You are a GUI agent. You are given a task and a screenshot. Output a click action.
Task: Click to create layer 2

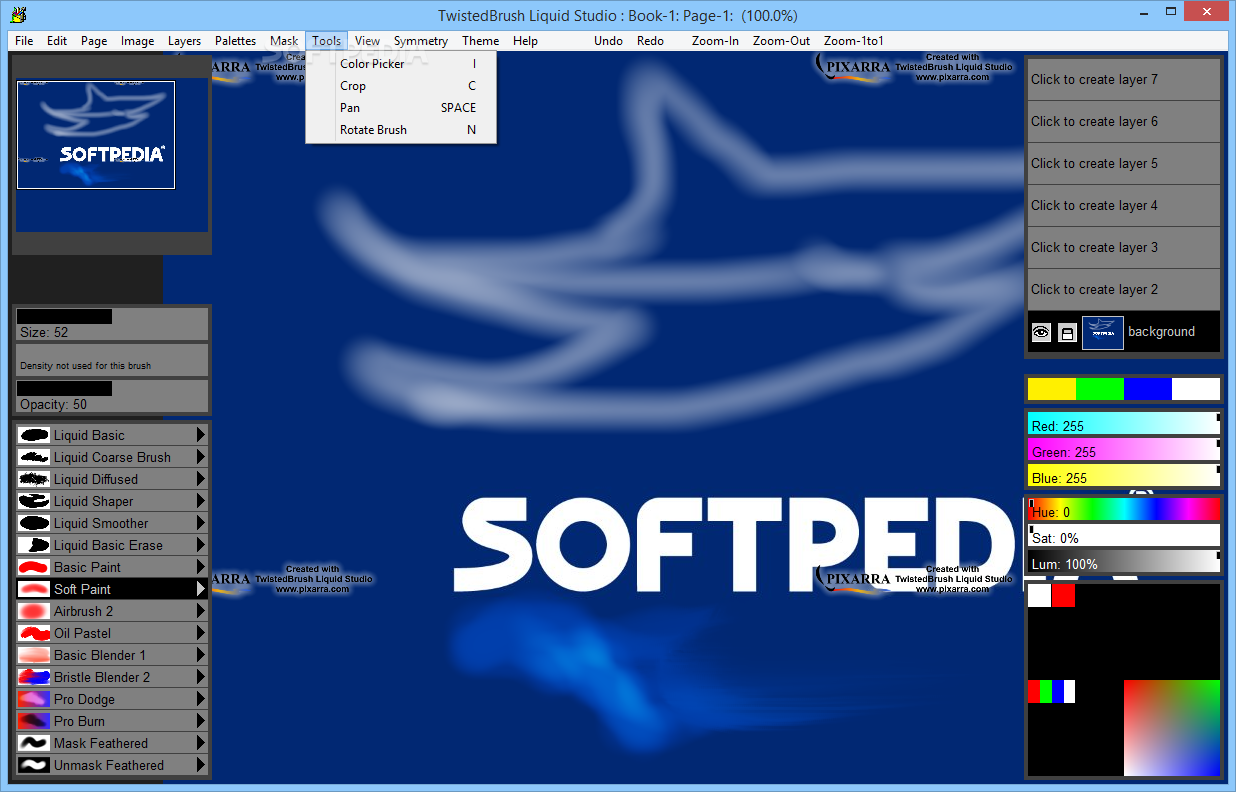point(1124,290)
